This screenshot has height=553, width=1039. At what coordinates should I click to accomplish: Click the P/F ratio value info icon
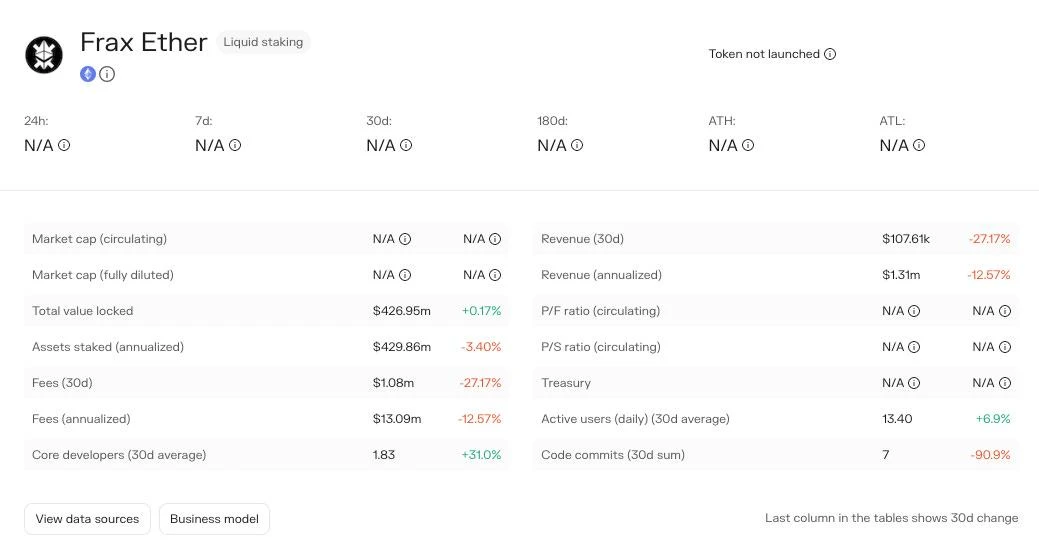pyautogui.click(x=914, y=311)
